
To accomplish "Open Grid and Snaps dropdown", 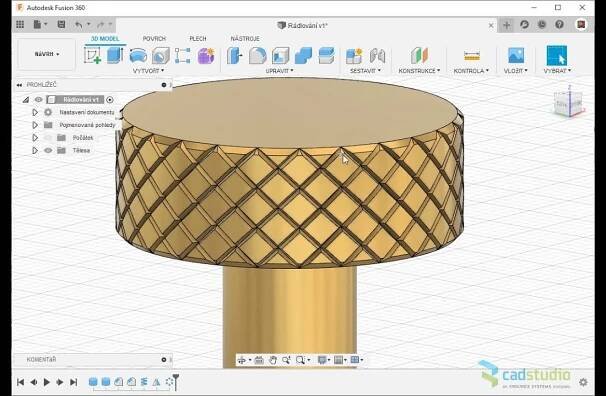I will click(340, 360).
